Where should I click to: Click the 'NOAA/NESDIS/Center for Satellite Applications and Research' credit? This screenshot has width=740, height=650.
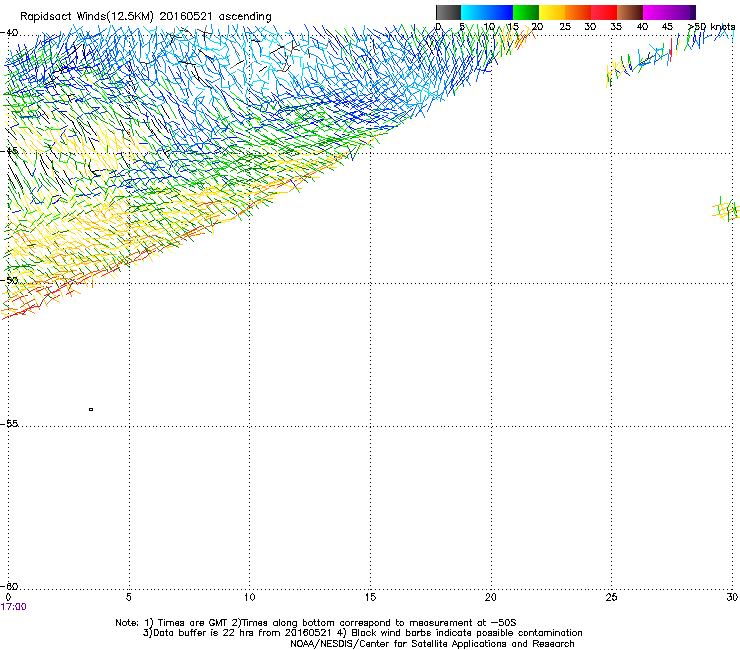(x=432, y=644)
